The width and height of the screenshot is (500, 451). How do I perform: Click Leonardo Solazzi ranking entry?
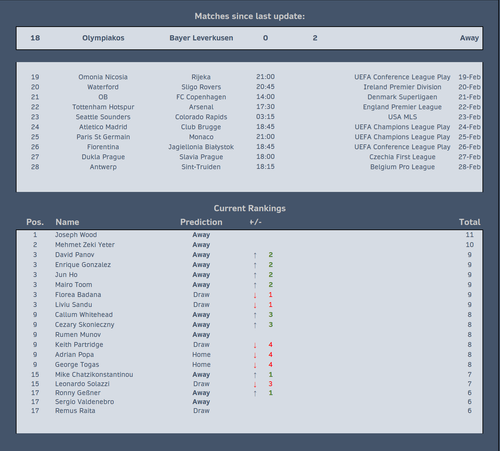pos(82,384)
